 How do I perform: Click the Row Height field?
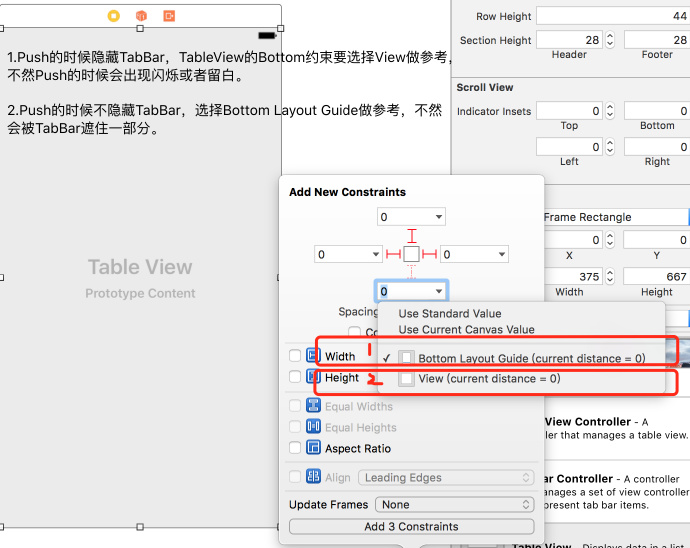coord(613,16)
